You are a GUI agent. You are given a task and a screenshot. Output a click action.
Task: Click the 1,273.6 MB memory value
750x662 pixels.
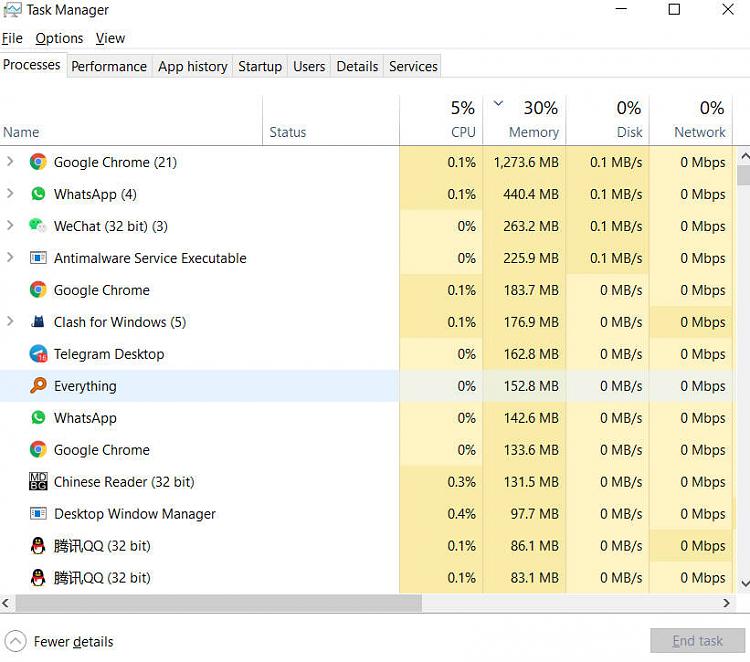(526, 162)
